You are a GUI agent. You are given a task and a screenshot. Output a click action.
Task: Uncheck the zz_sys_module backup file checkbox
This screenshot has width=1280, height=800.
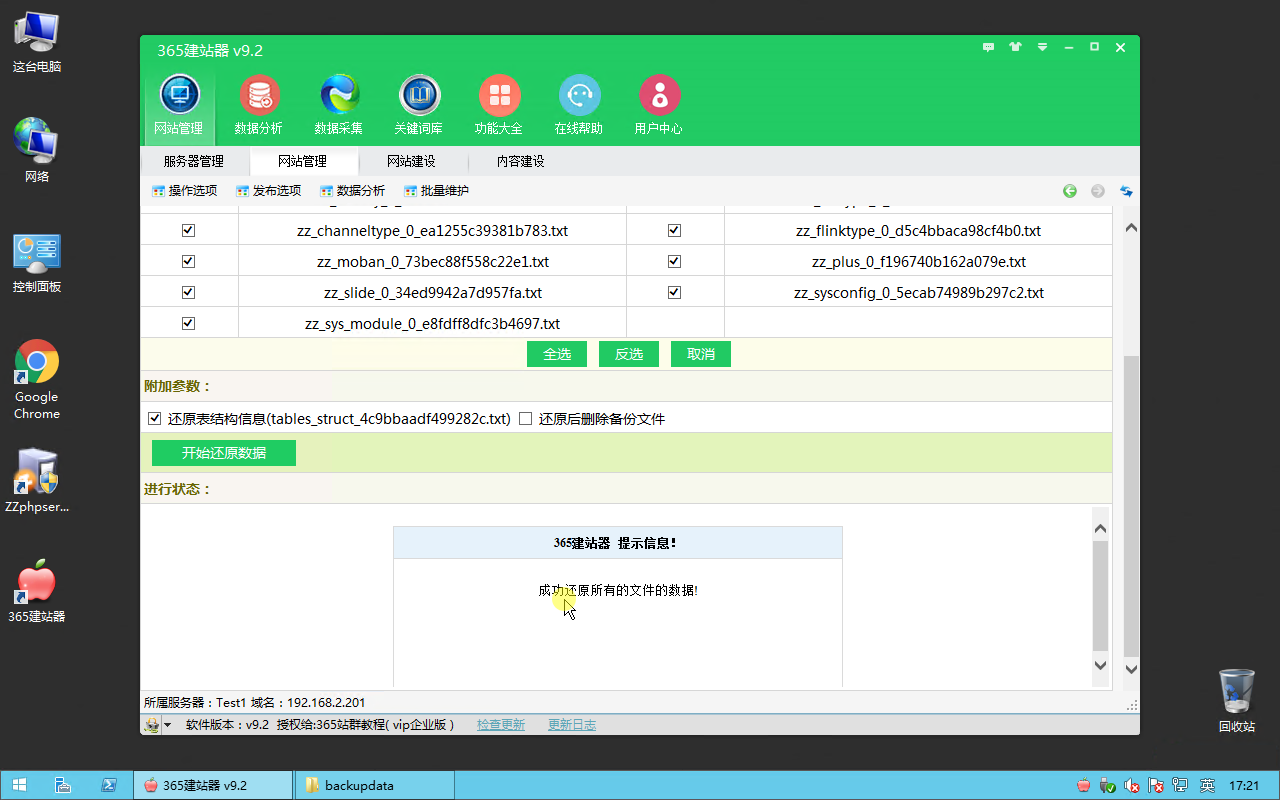point(188,323)
